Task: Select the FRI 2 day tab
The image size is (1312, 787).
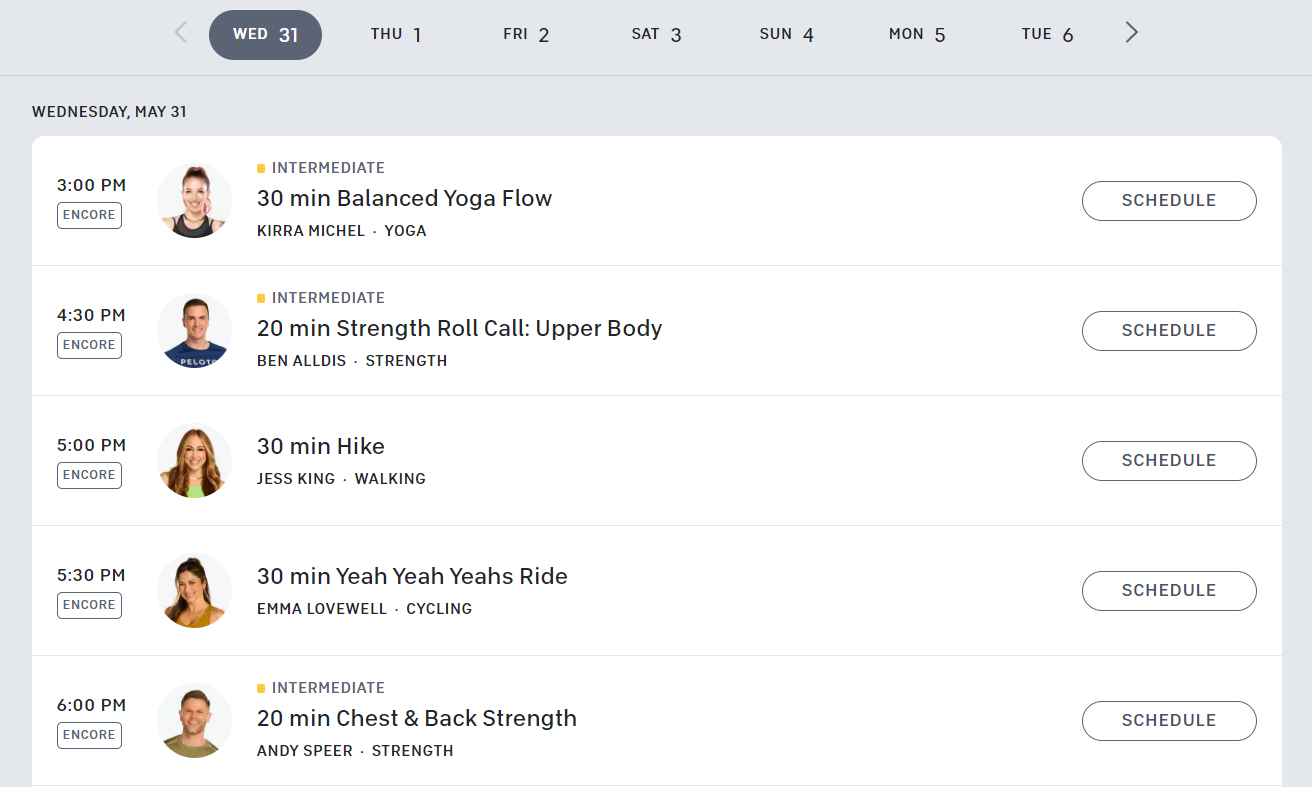Action: pos(526,33)
